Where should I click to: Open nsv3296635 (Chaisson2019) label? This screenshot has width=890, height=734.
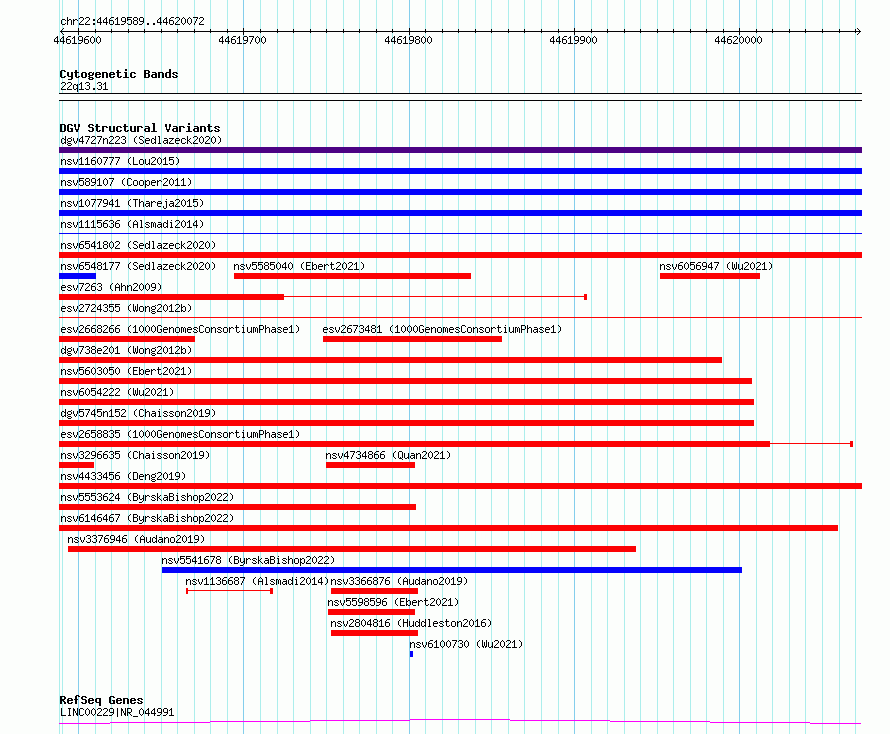click(x=135, y=455)
